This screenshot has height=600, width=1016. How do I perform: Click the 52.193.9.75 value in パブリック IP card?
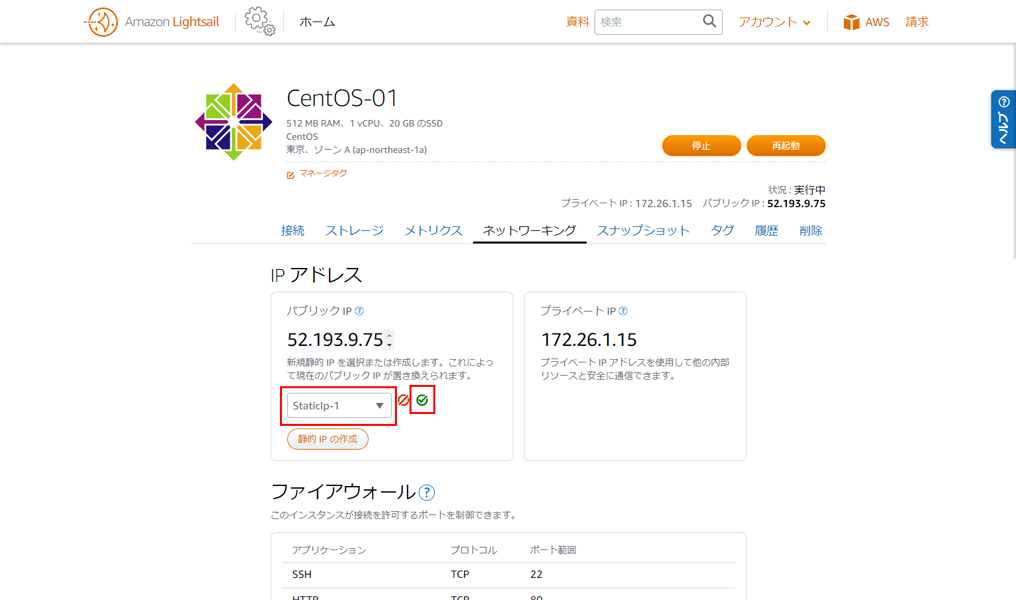pyautogui.click(x=335, y=340)
